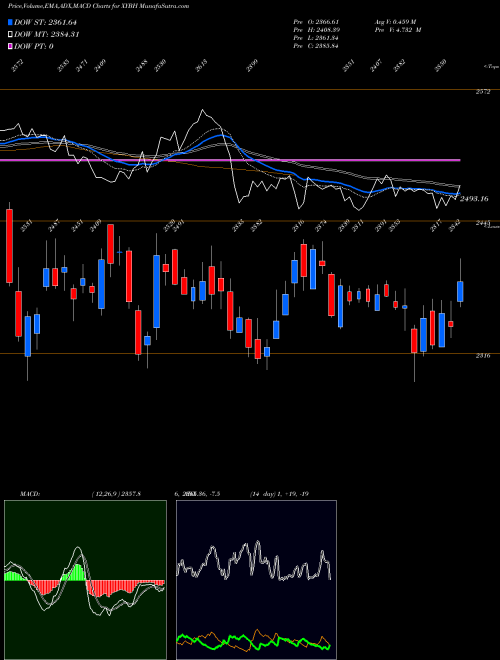Click the rightmost blue candlestick
This screenshot has width=500, height=660.
coord(460,291)
